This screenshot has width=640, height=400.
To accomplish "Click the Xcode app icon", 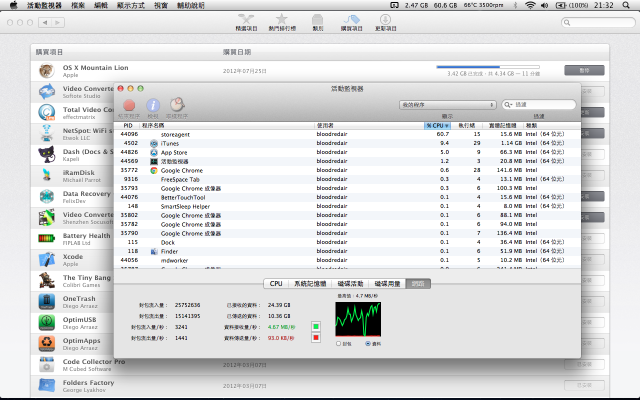I will coord(47,260).
